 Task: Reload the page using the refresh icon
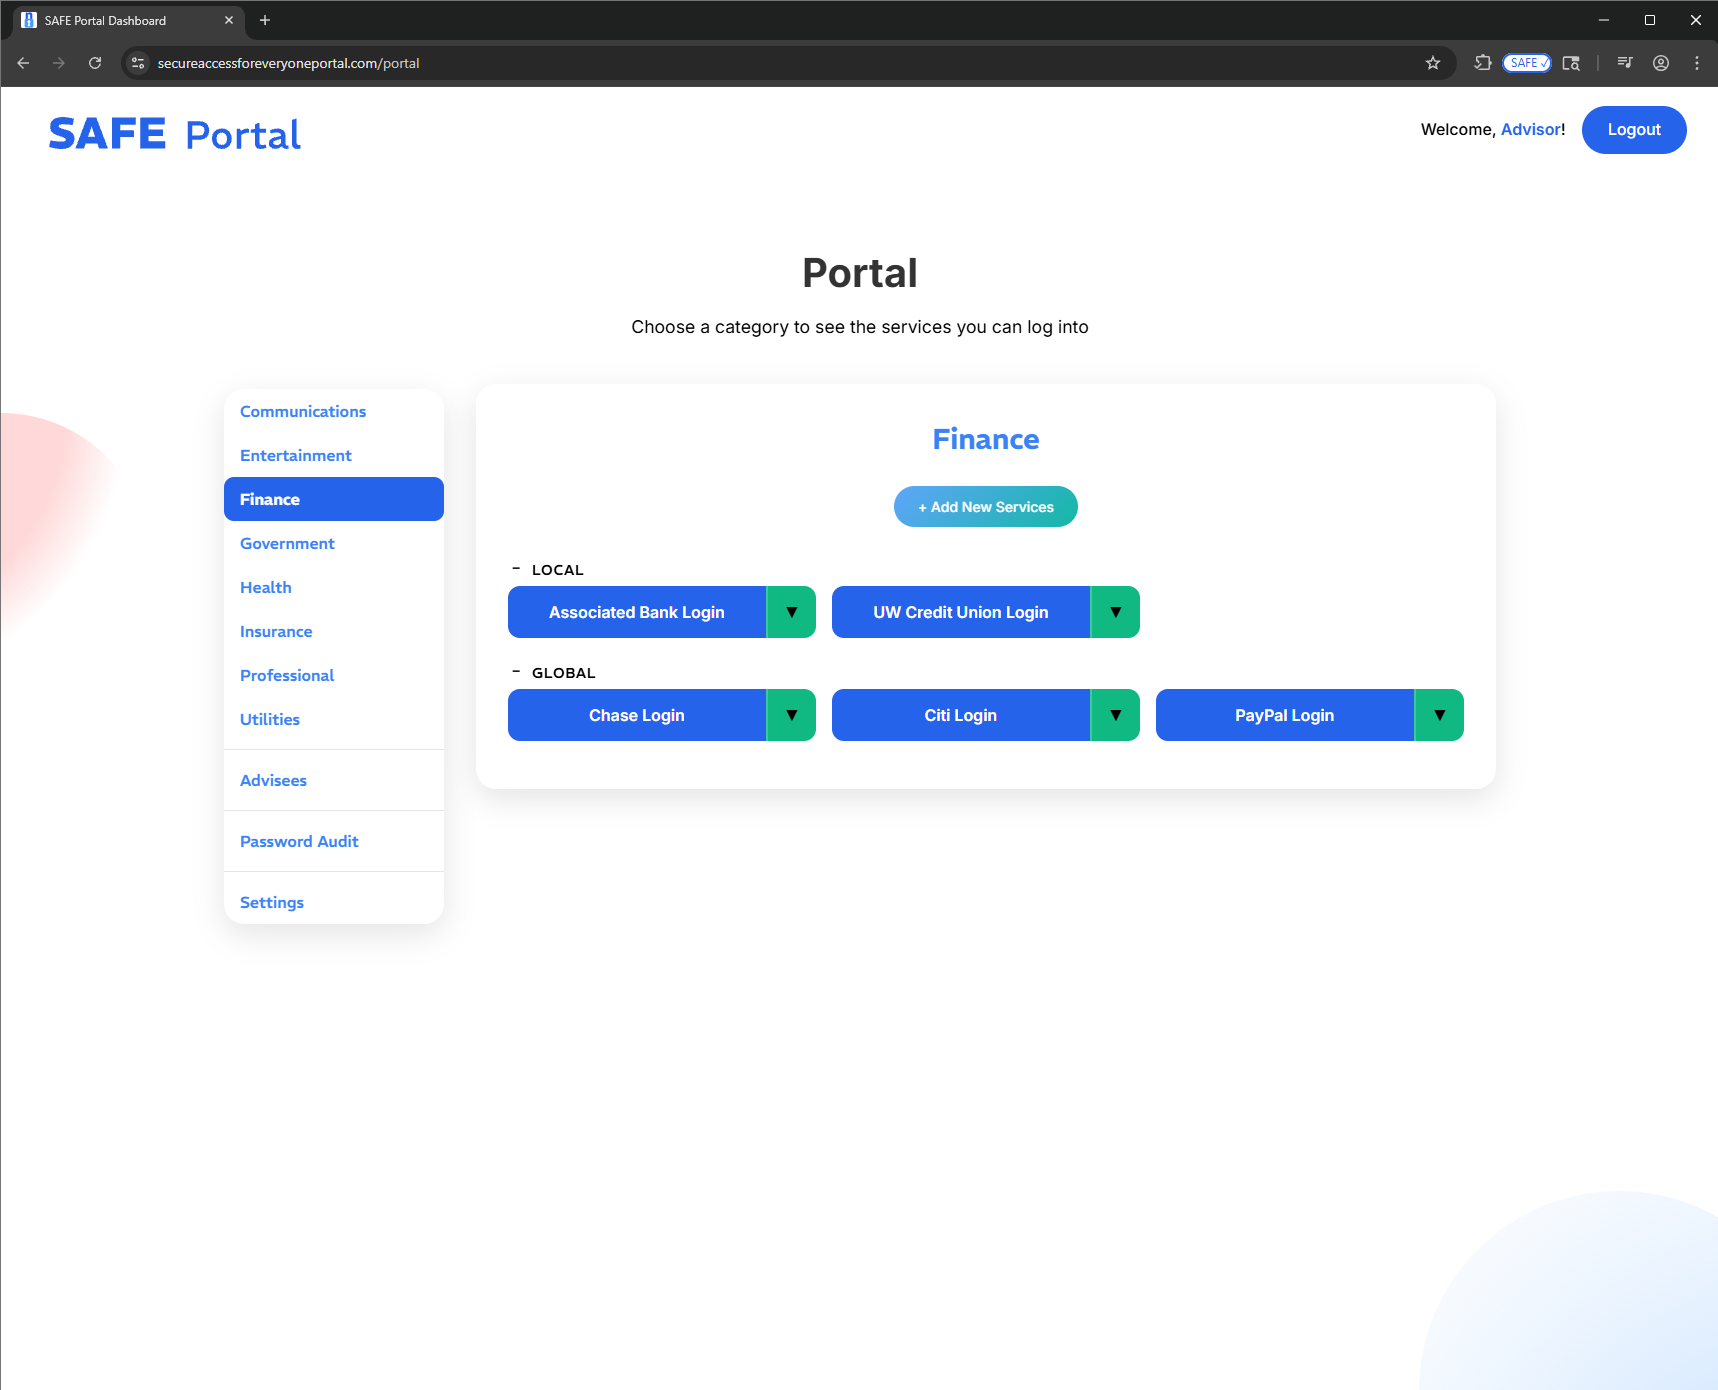[94, 62]
